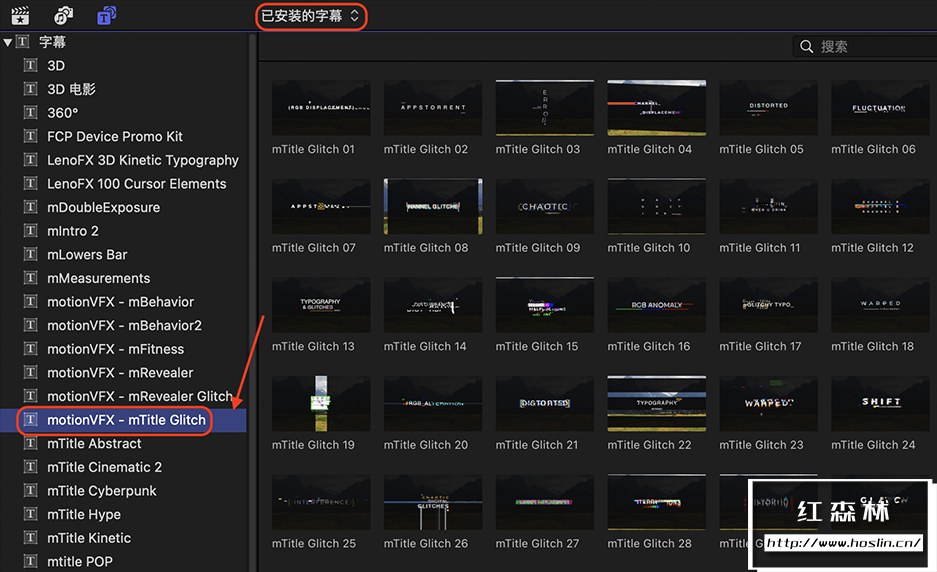
Task: Click T icon beside 3D 电影
Action: click(x=30, y=89)
